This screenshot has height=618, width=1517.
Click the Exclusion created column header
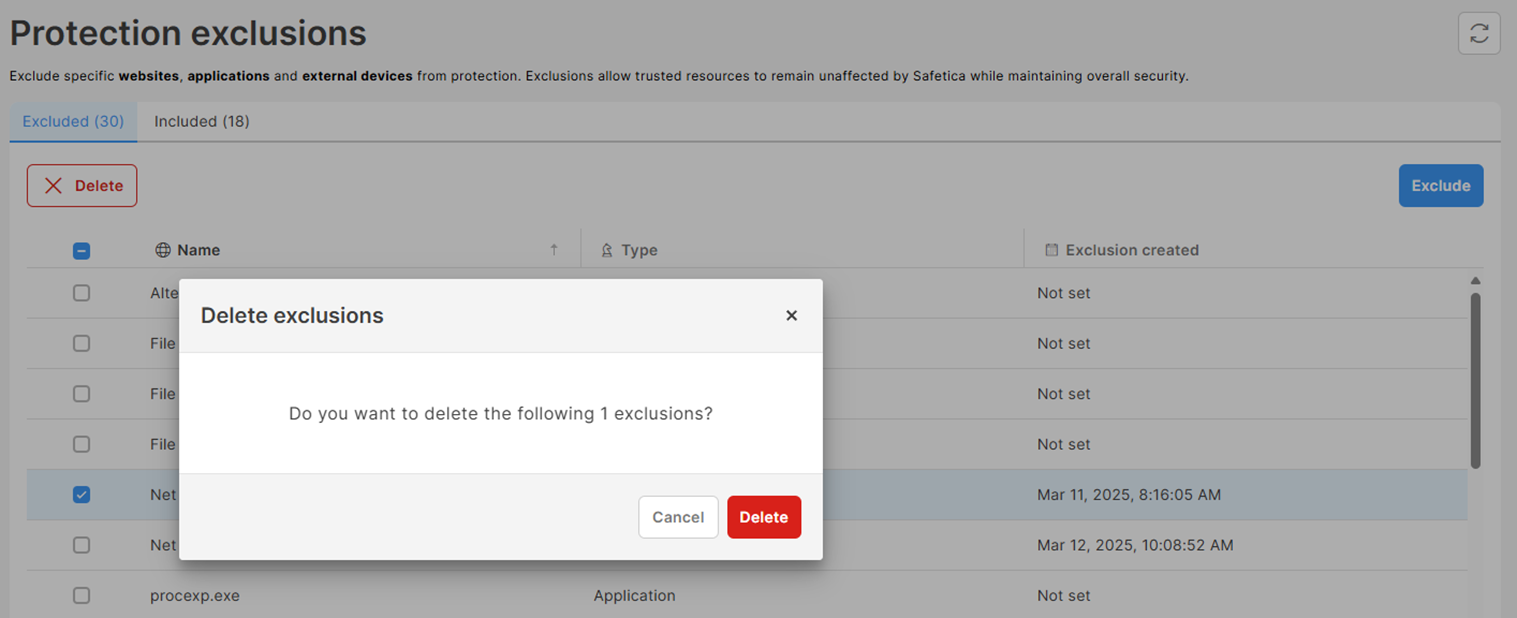(x=1132, y=250)
